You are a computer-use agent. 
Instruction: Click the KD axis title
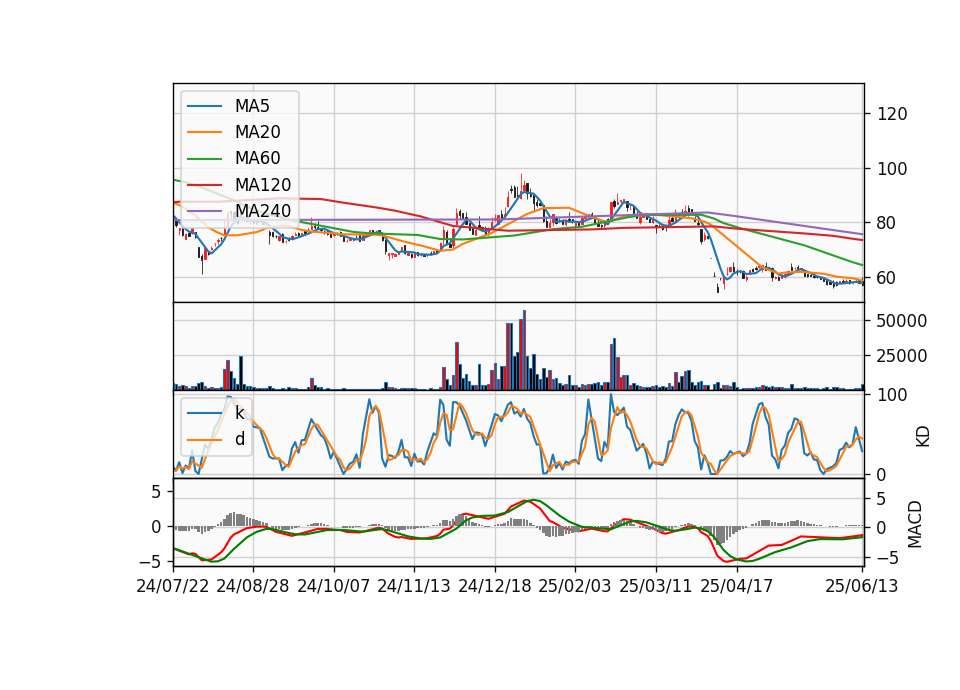pyautogui.click(x=923, y=436)
